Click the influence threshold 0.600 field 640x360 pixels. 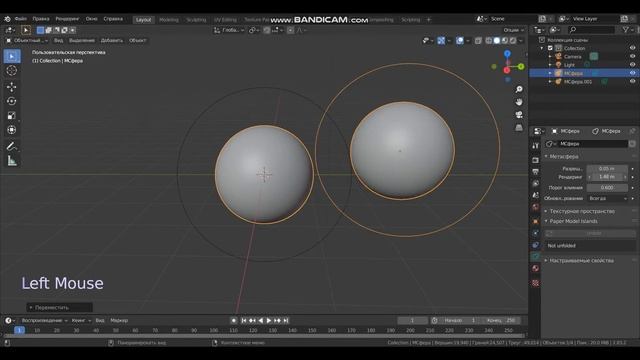607,188
